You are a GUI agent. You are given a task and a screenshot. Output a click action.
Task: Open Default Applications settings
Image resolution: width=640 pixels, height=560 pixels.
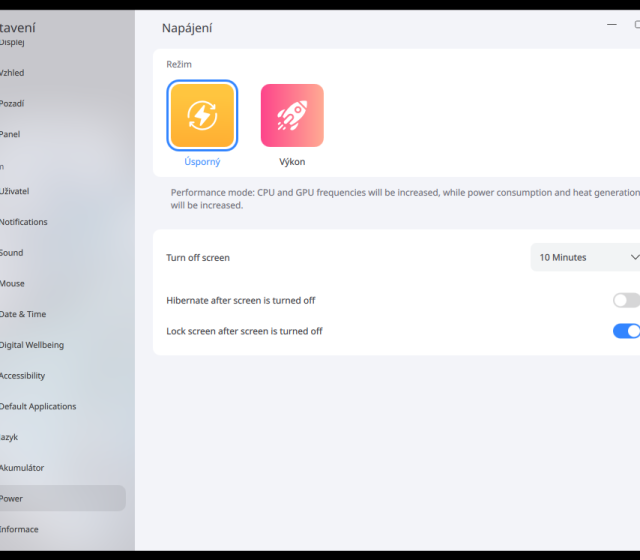click(x=38, y=407)
